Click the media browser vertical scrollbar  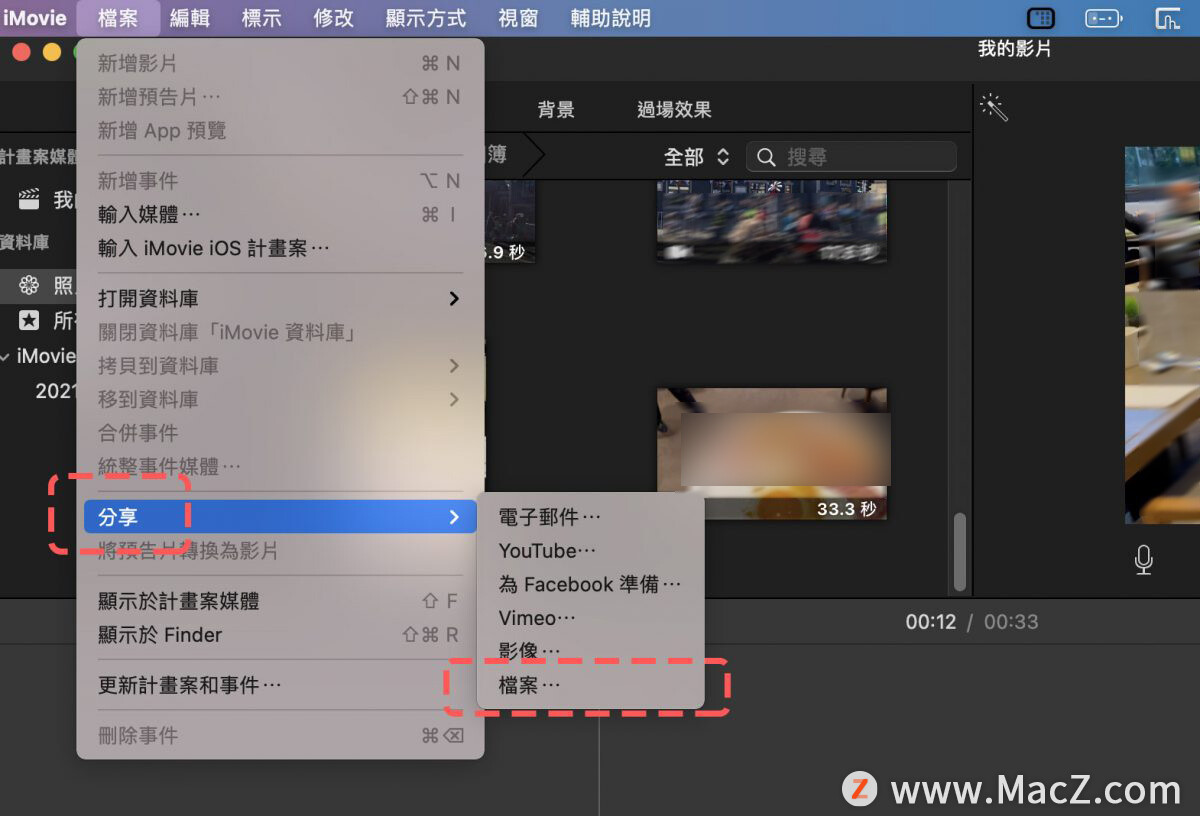(960, 552)
